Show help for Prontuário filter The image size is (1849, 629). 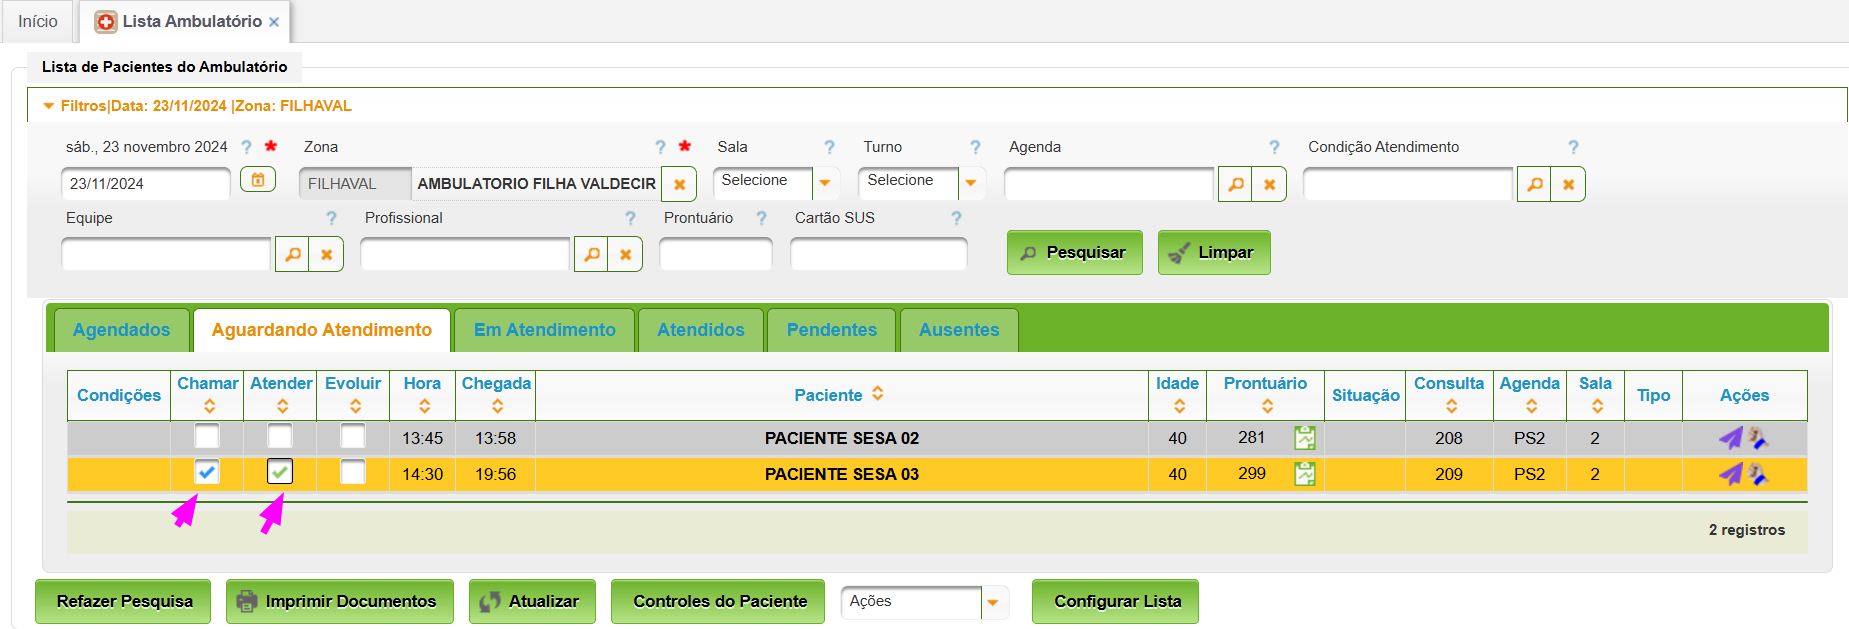(761, 218)
